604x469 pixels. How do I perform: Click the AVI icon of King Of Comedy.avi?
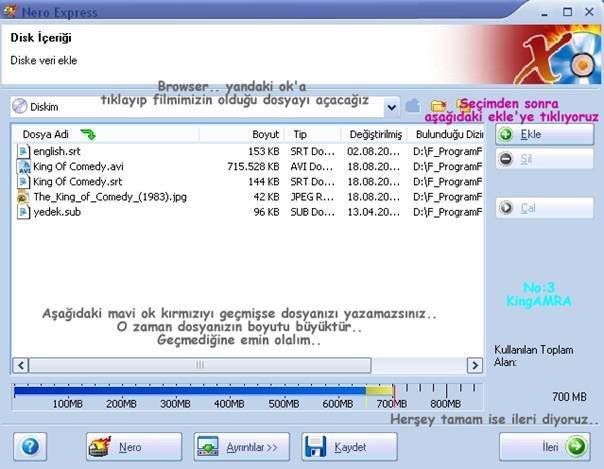(24, 166)
